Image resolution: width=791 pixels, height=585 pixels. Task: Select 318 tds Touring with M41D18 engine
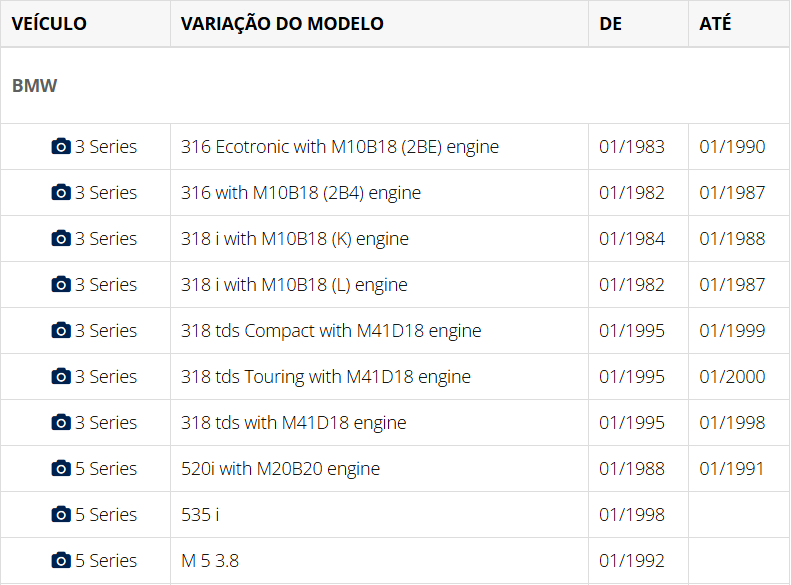[326, 377]
